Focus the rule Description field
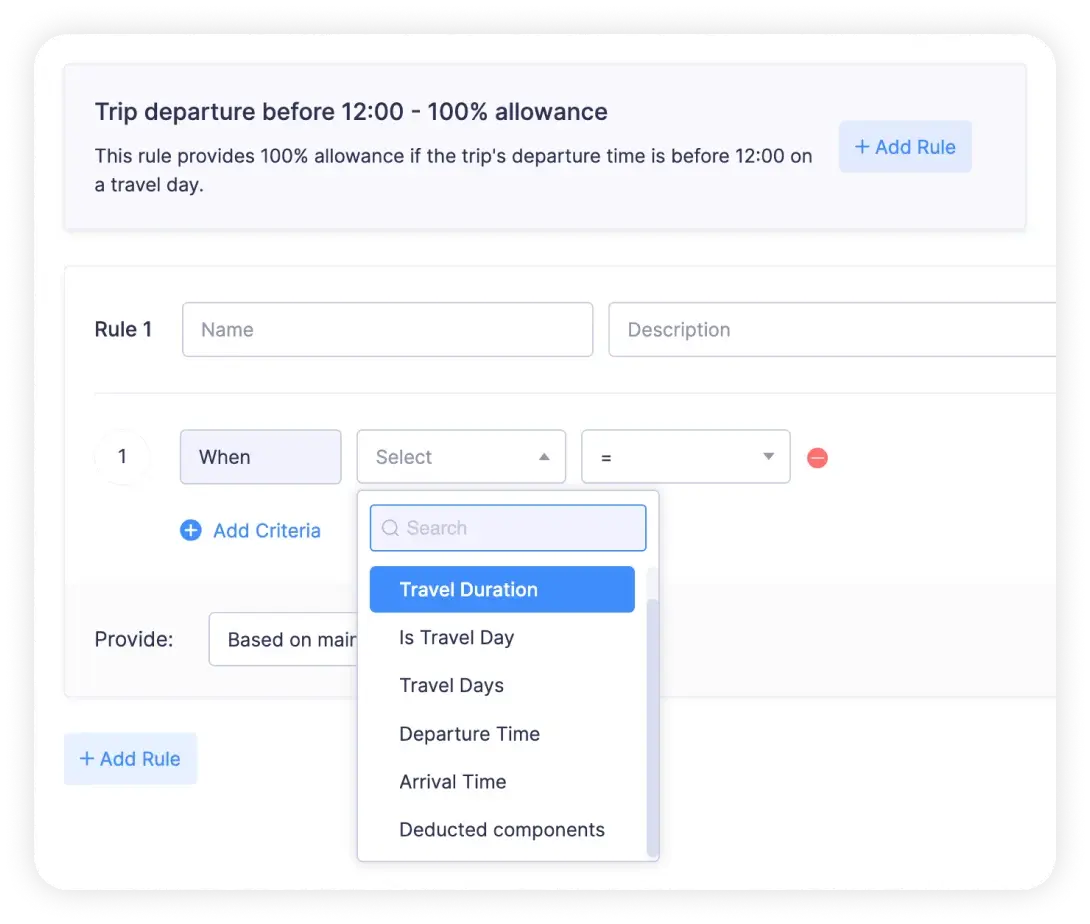The width and height of the screenshot is (1090, 924). tap(832, 330)
